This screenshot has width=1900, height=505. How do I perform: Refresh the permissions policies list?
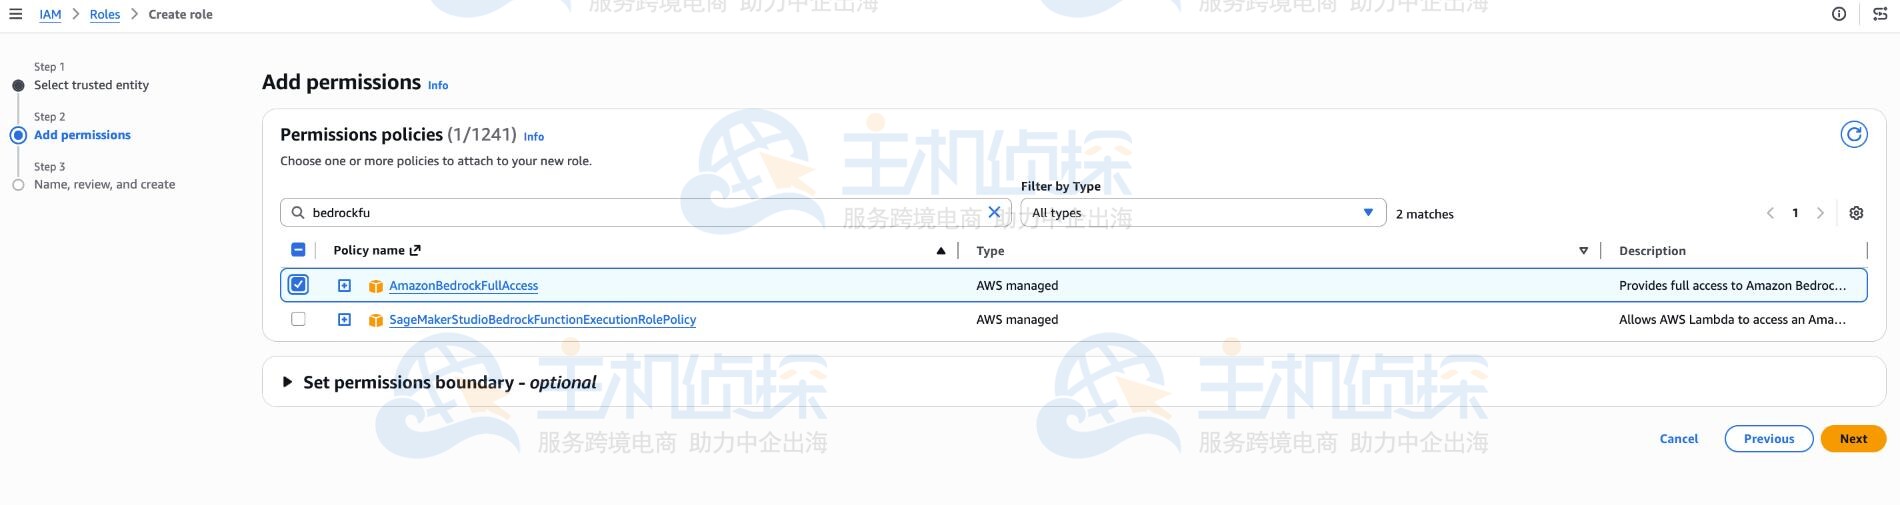pos(1854,134)
